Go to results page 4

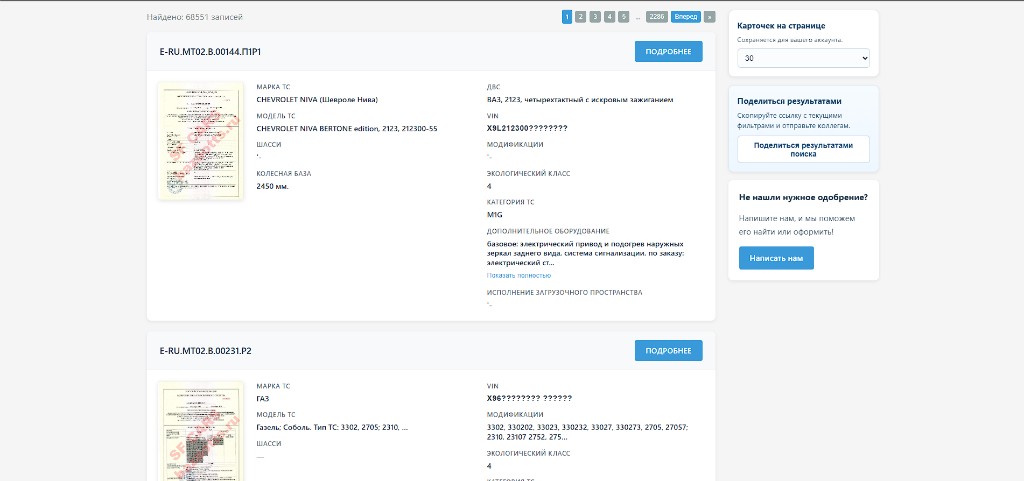pos(609,17)
